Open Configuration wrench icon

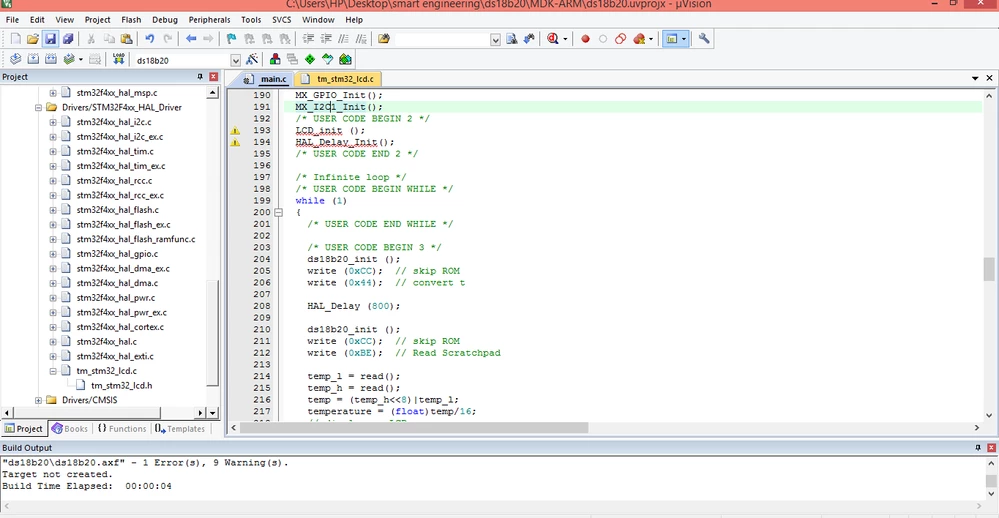pos(704,39)
